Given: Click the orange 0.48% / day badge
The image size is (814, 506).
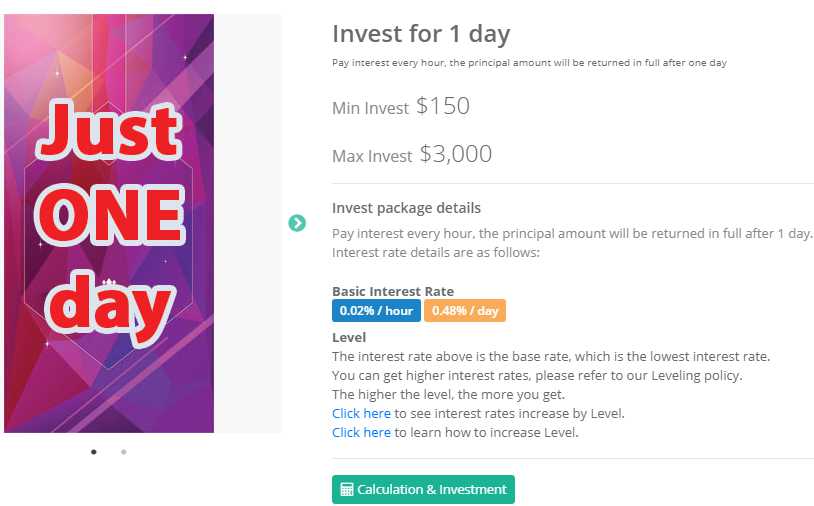Looking at the screenshot, I should pyautogui.click(x=465, y=311).
